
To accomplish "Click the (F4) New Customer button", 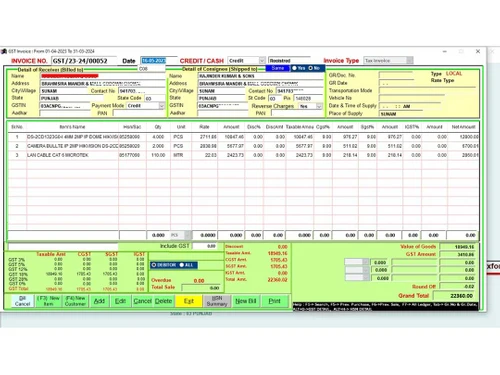I will [x=75, y=301].
